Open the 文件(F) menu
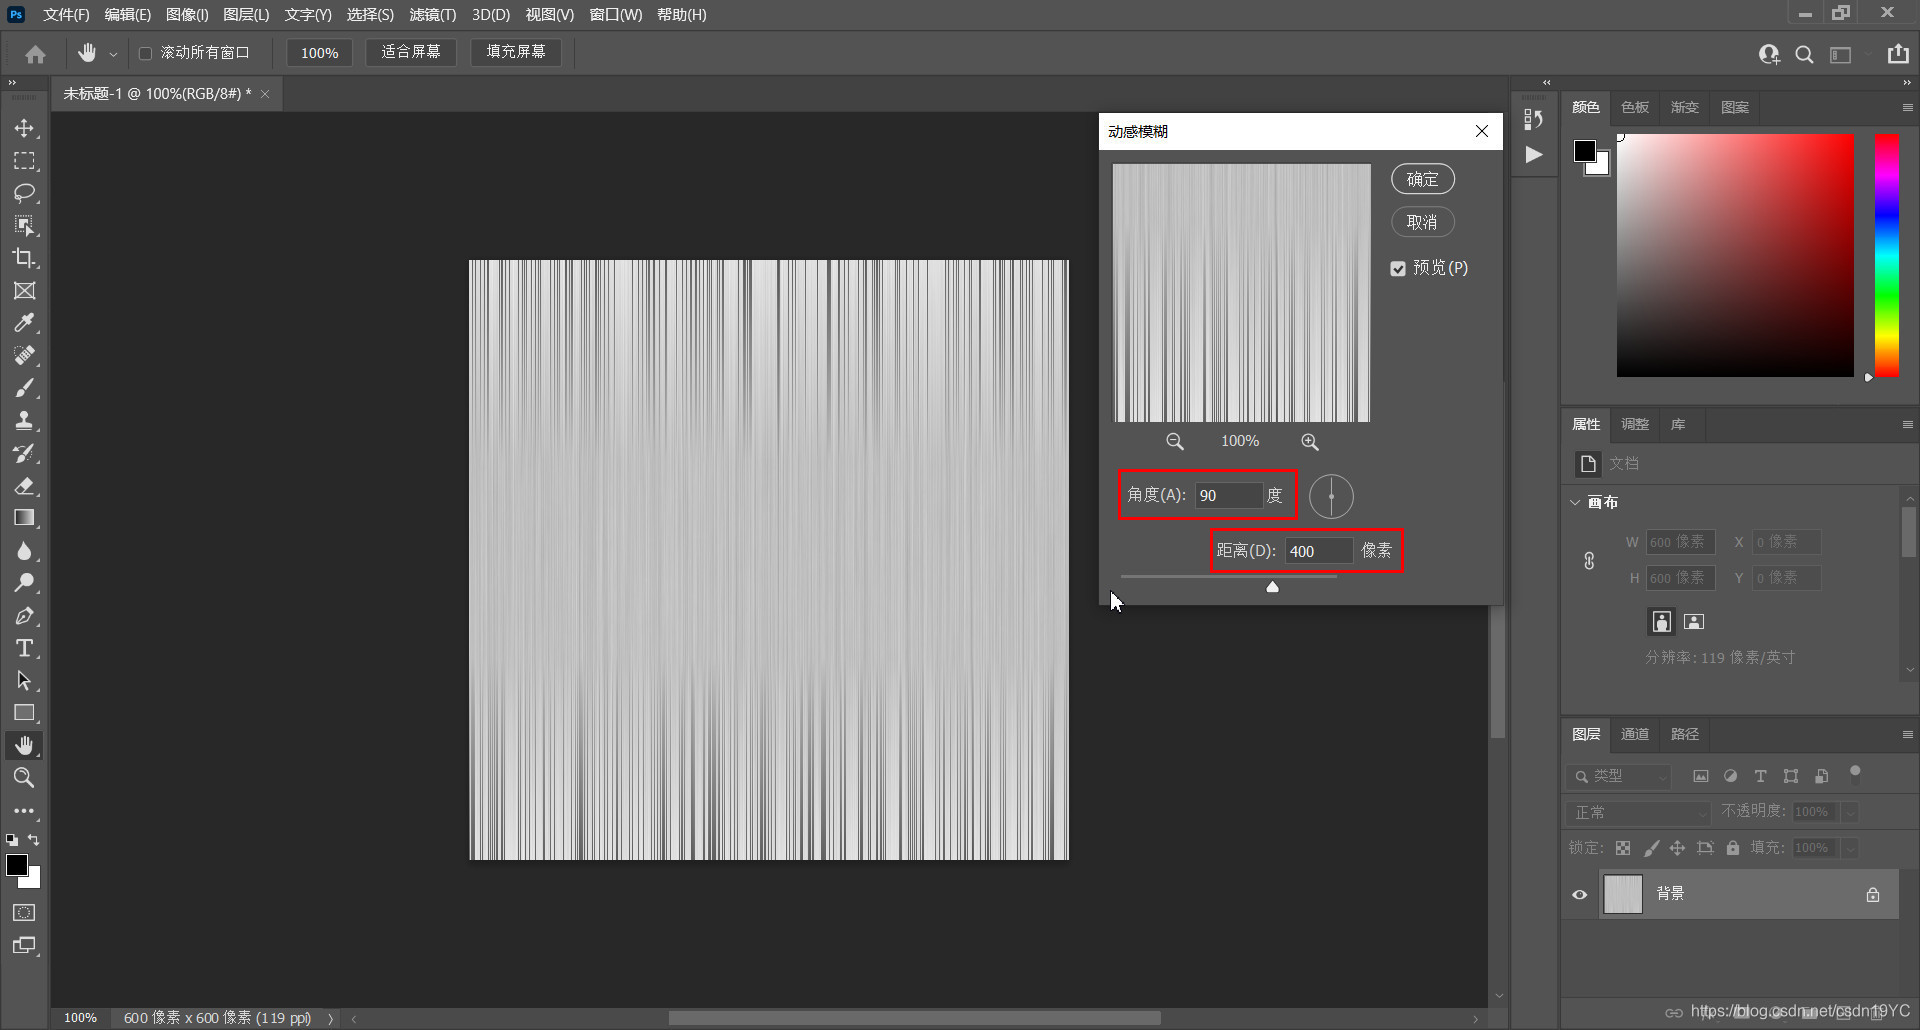The image size is (1920, 1030). point(66,15)
